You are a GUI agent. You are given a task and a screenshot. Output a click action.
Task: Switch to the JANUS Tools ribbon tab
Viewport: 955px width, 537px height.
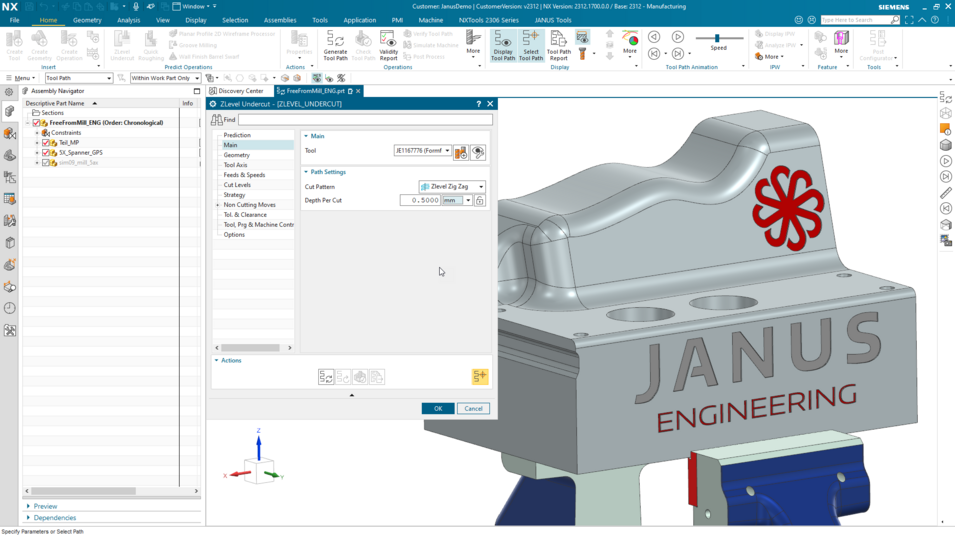click(x=553, y=20)
